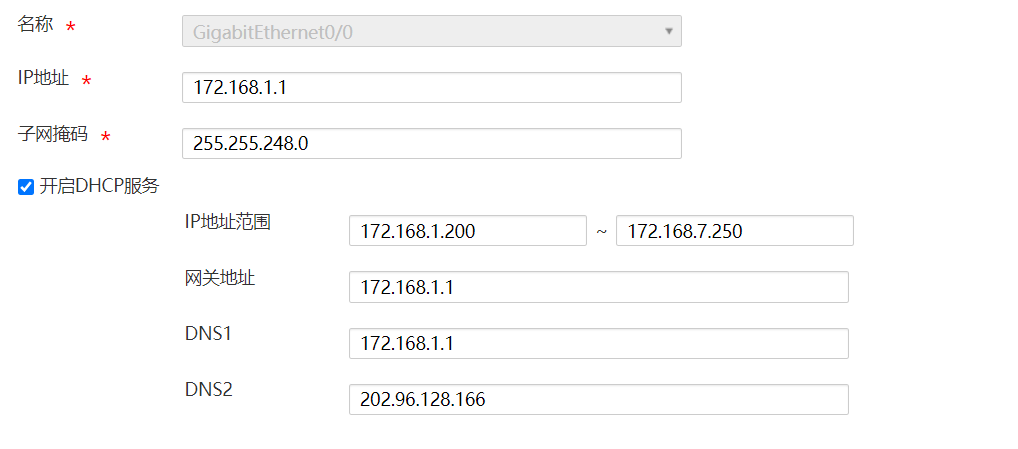The image size is (1018, 449).
Task: Click the arrow on the 名称 dropdown
Action: point(668,31)
